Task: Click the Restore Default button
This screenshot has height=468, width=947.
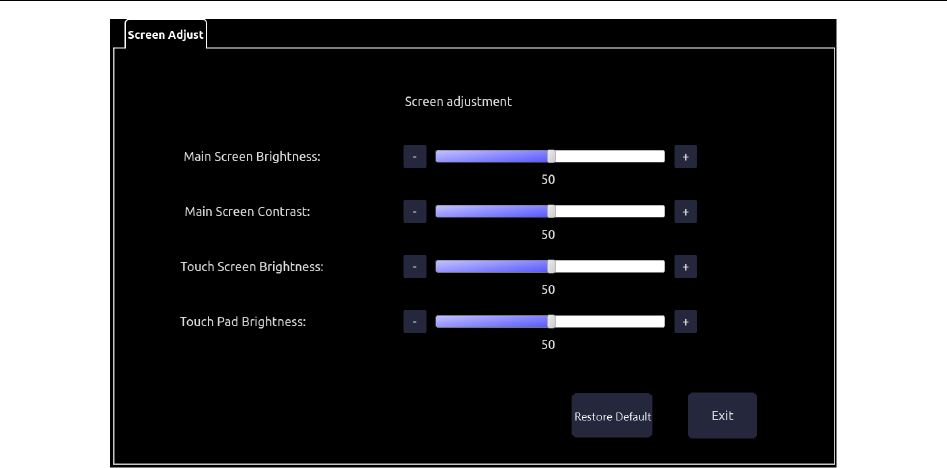Action: click(612, 416)
